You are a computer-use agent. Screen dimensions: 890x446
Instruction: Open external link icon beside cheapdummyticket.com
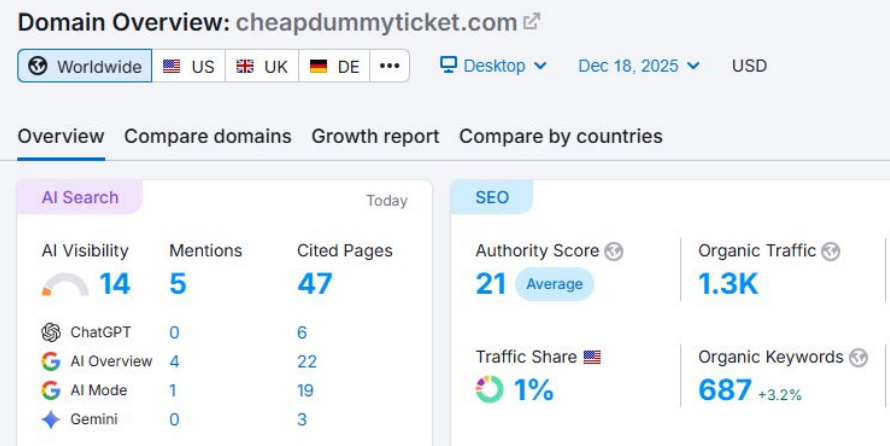(532, 21)
